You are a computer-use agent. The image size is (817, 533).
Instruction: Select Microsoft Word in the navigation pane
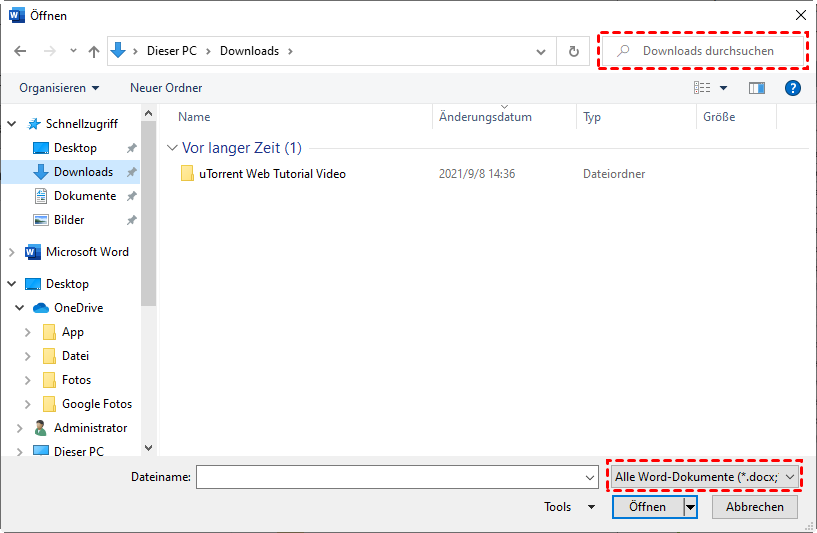pos(87,252)
